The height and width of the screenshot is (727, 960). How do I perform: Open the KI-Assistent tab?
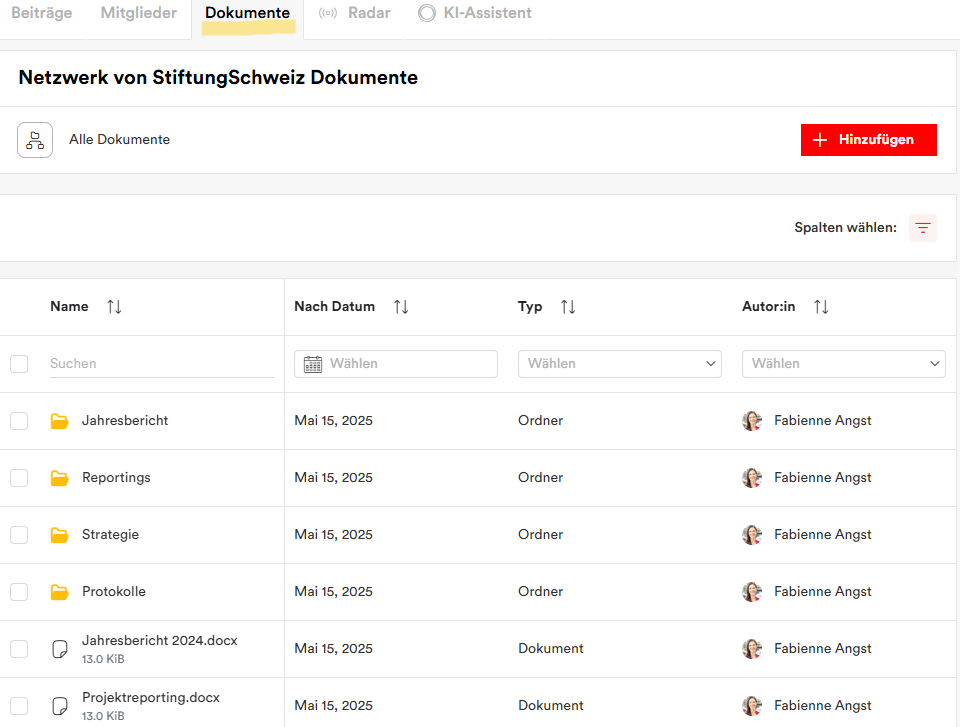(x=475, y=13)
